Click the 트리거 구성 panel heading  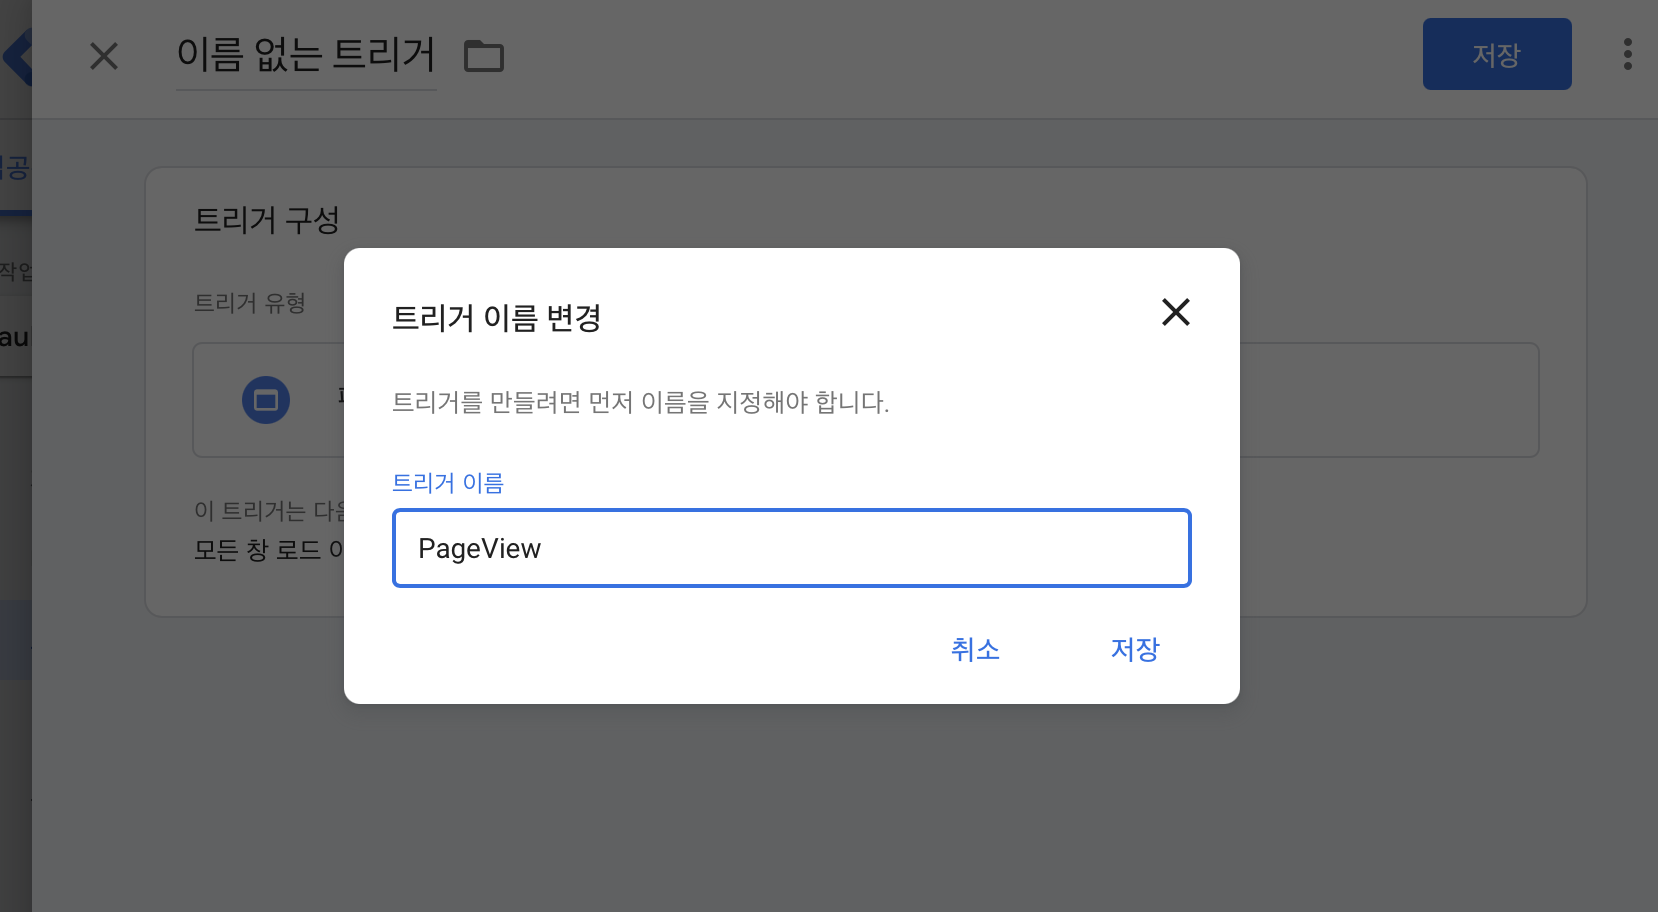tap(267, 220)
